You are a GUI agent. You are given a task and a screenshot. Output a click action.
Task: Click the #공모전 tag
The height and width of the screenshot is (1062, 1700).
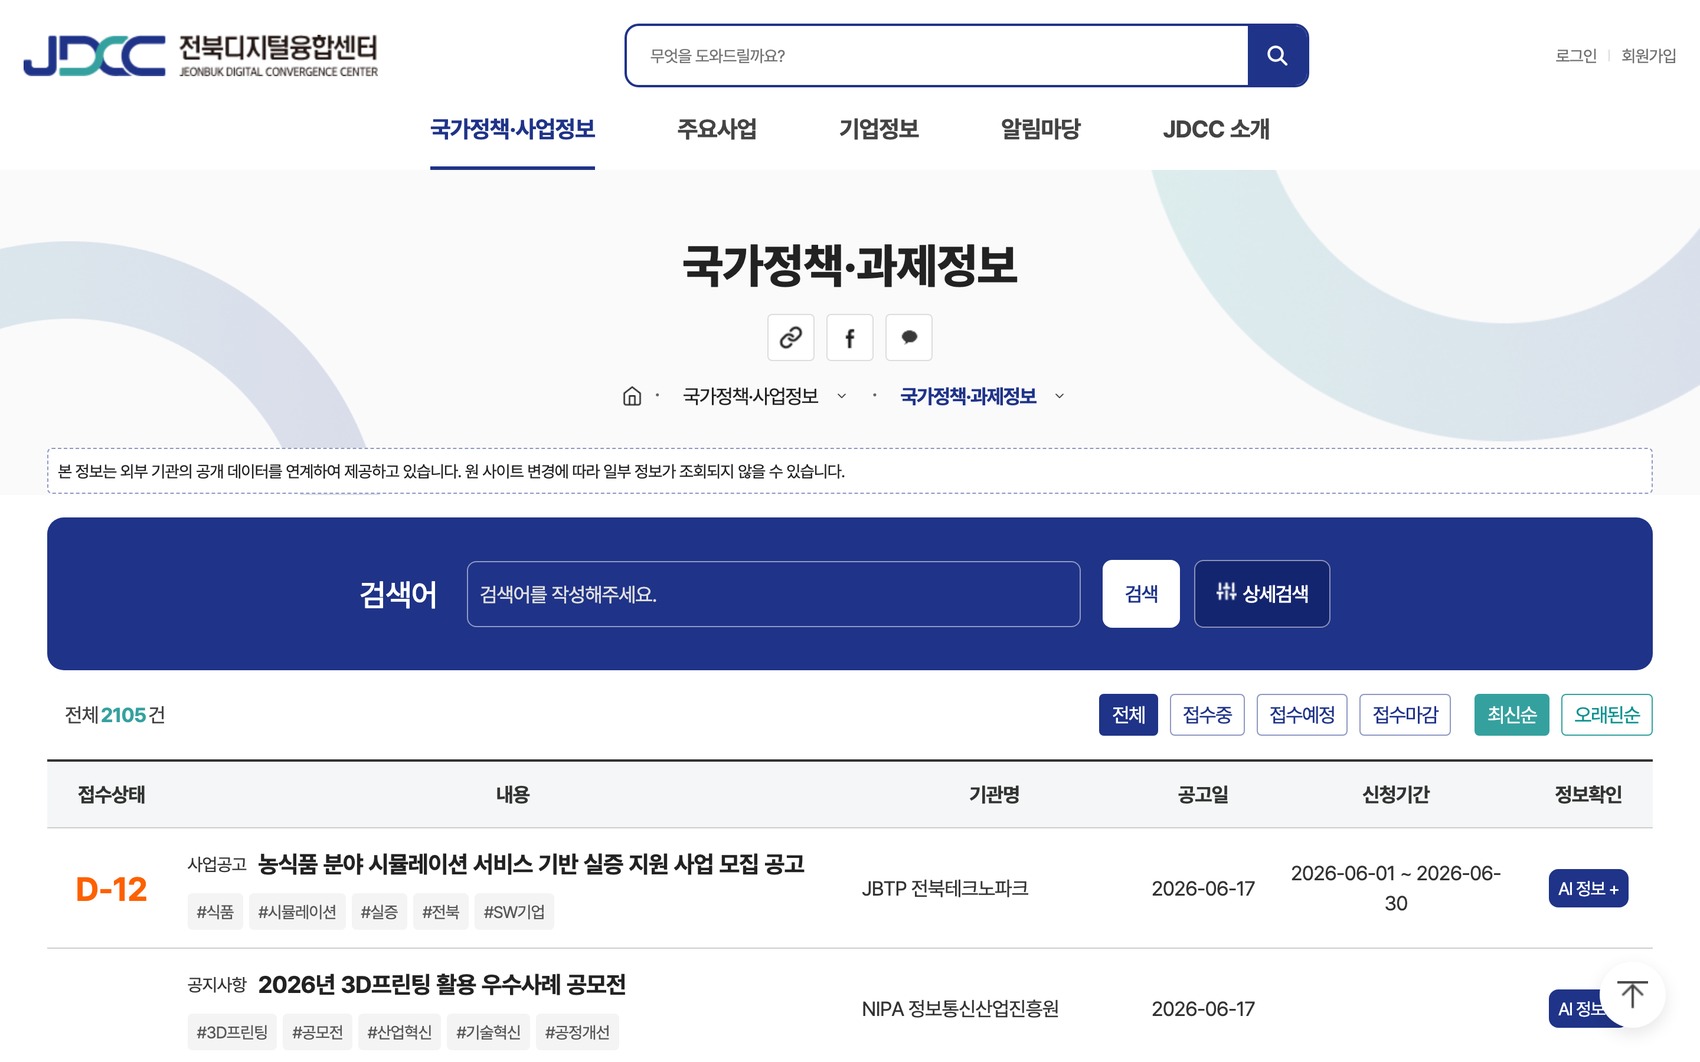click(x=317, y=1032)
